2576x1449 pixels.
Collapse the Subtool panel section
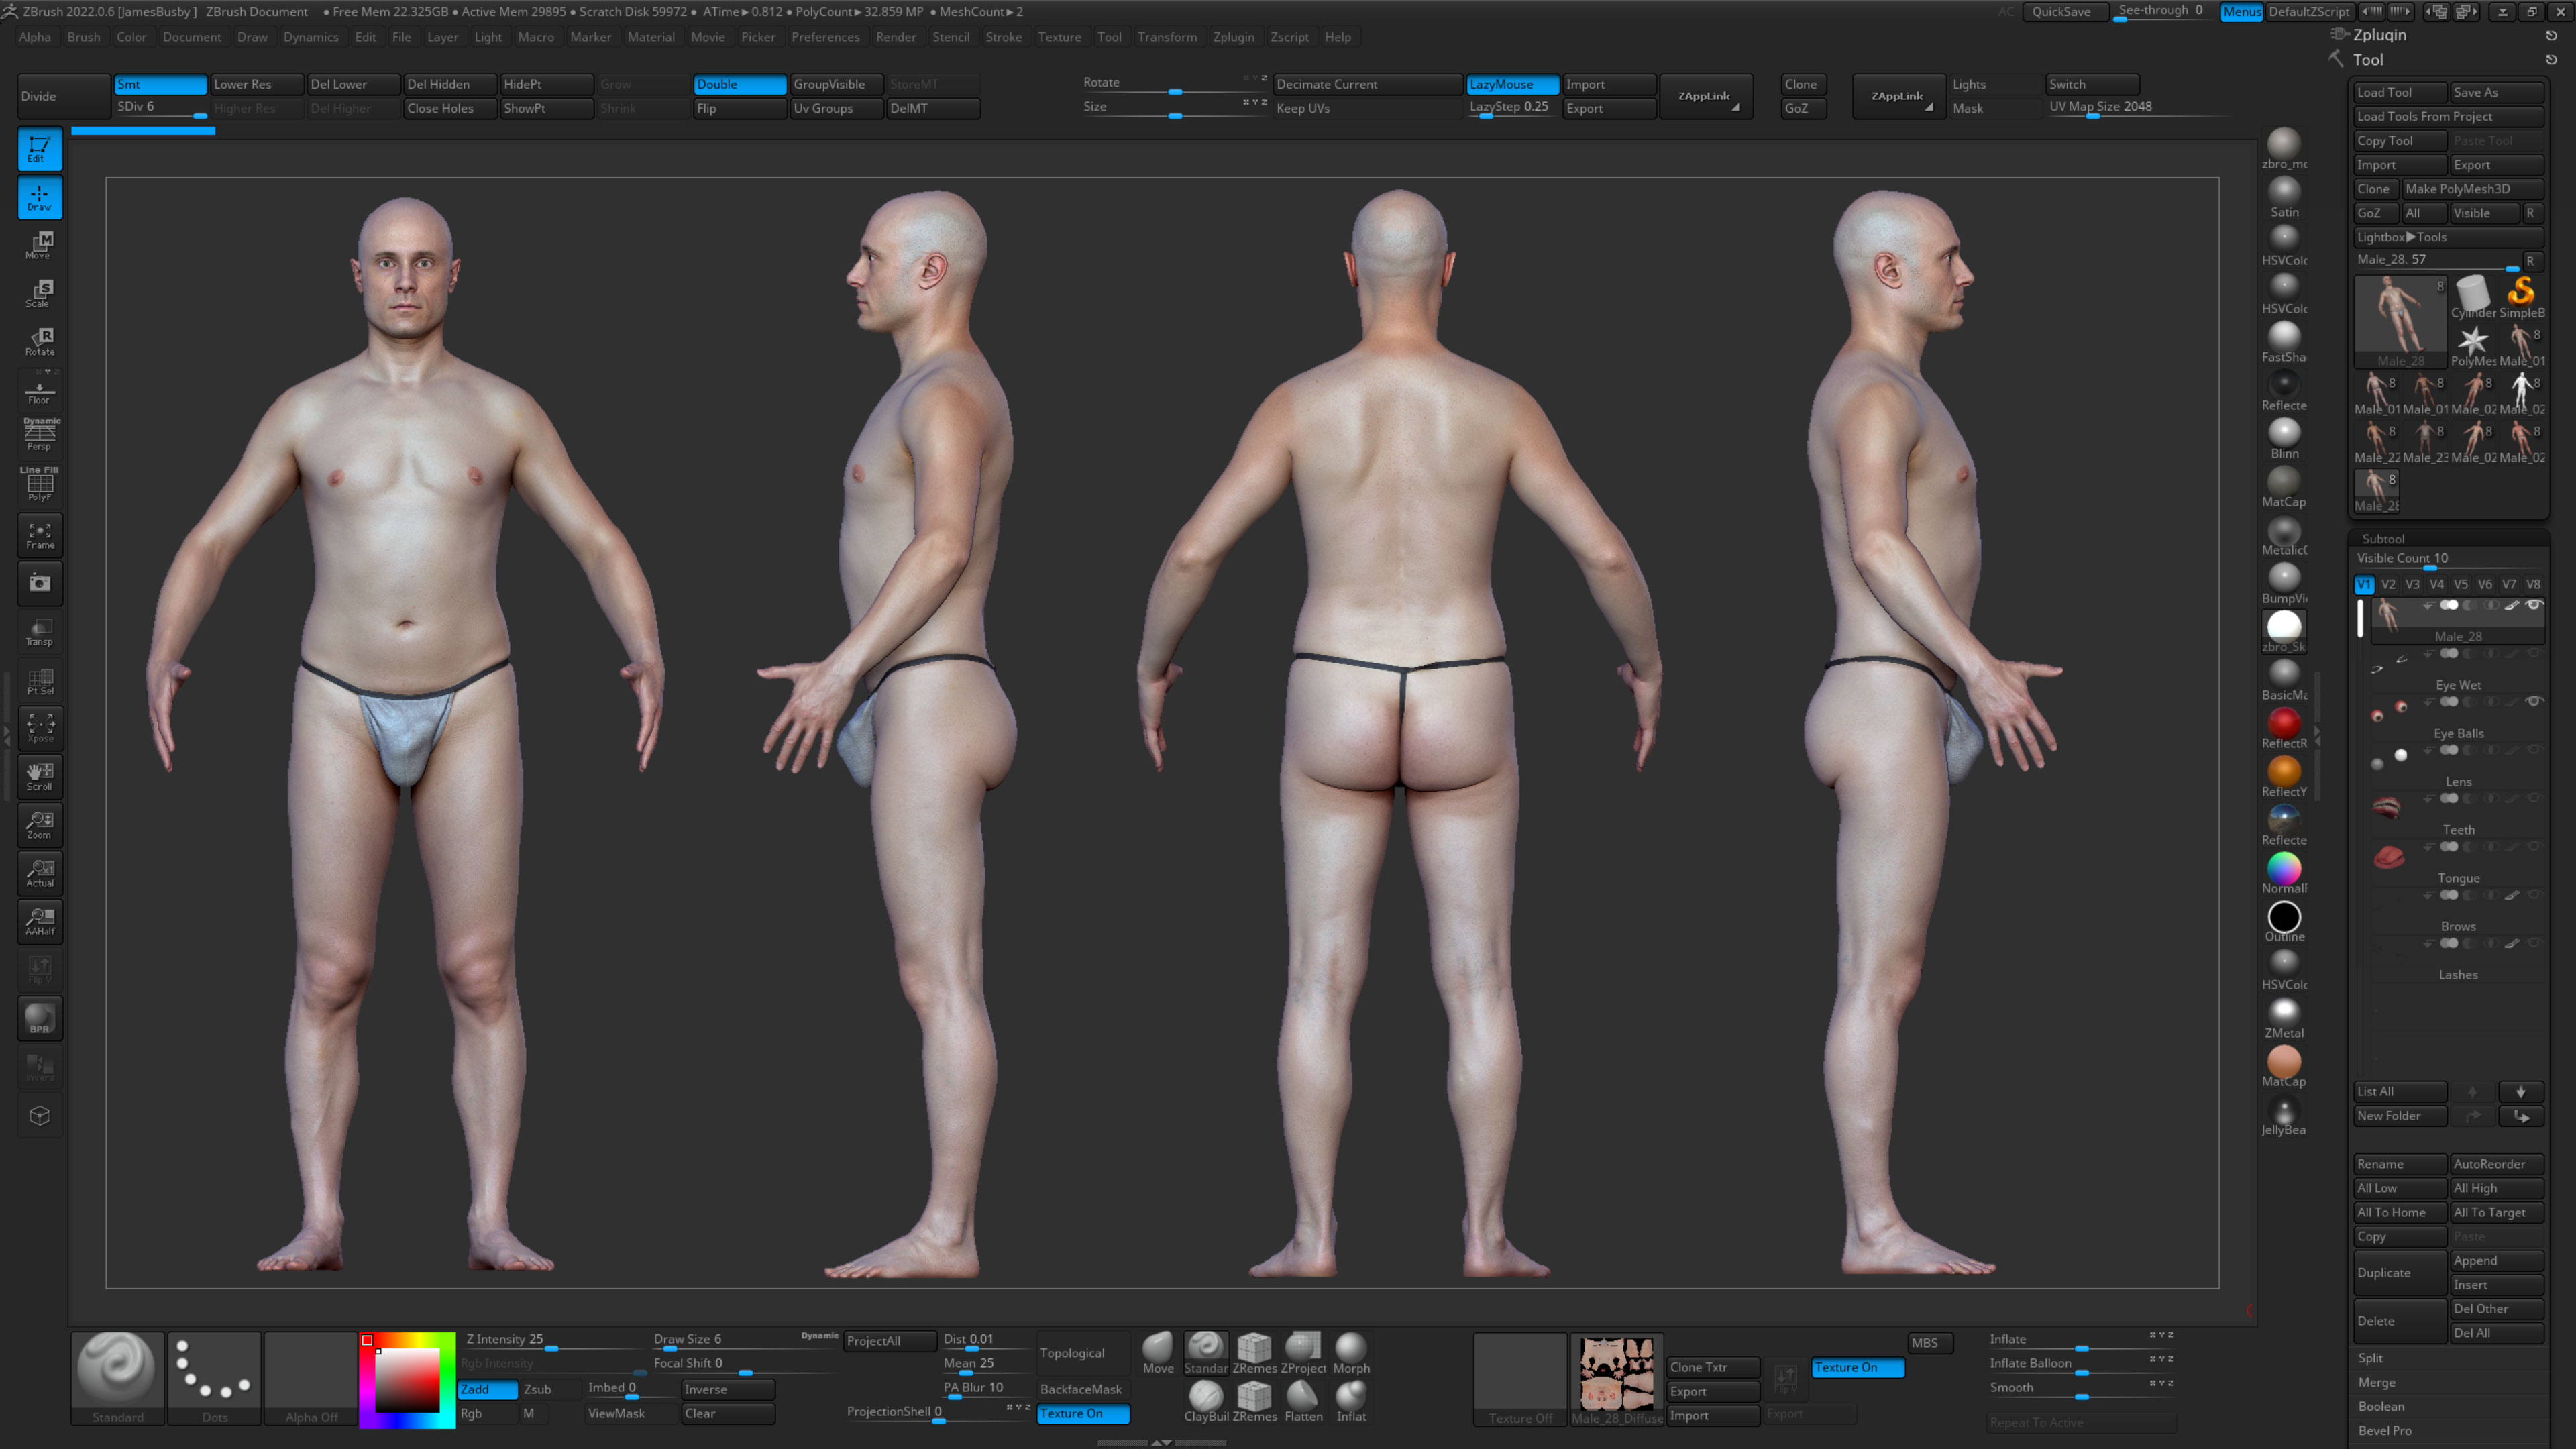click(x=2383, y=538)
